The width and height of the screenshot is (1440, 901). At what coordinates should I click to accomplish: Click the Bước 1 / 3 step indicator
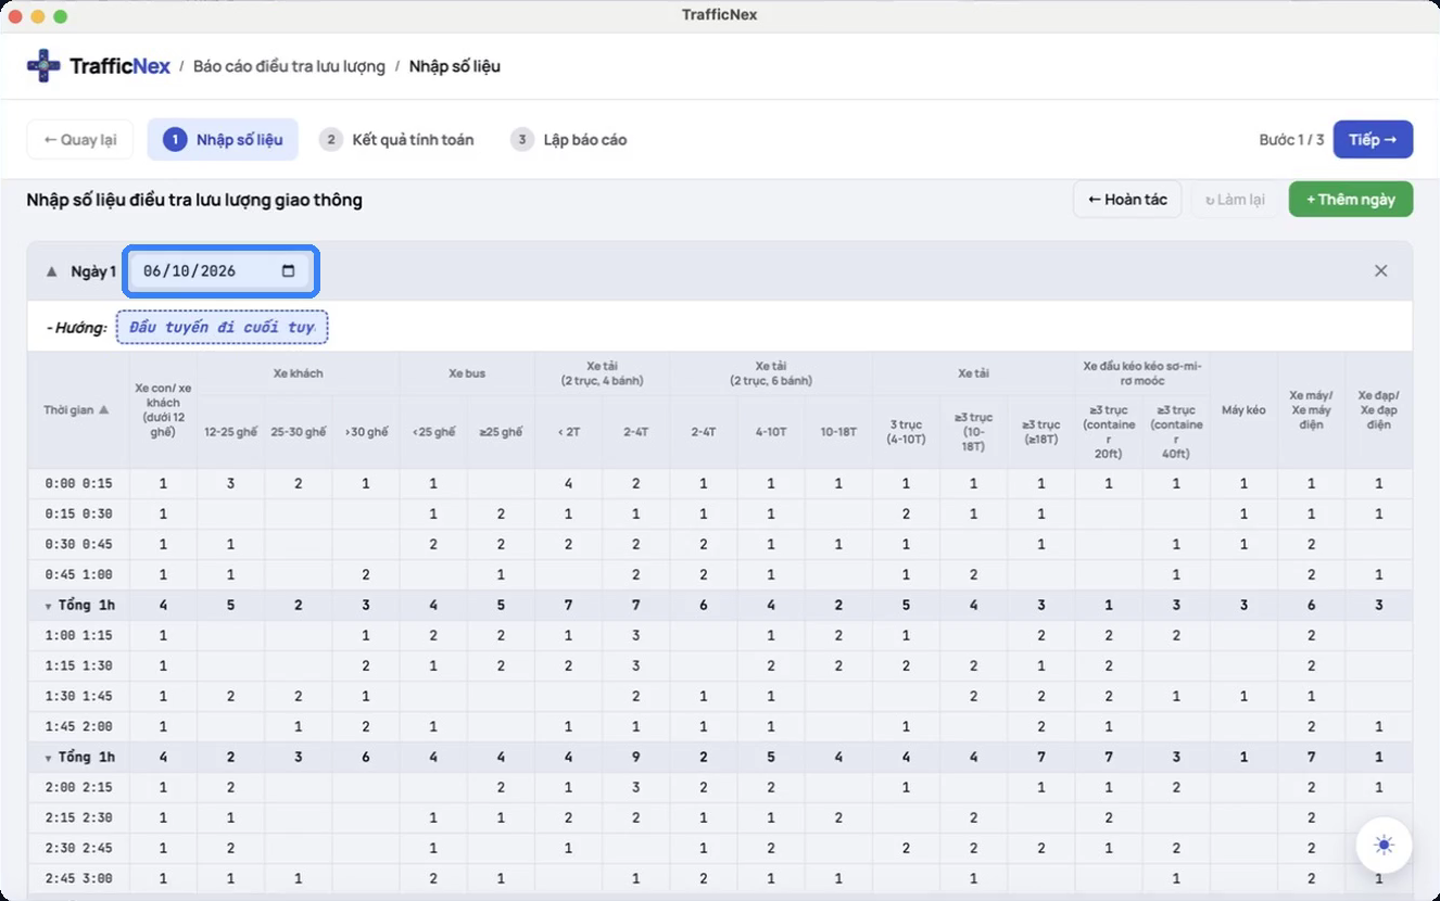[x=1291, y=140]
